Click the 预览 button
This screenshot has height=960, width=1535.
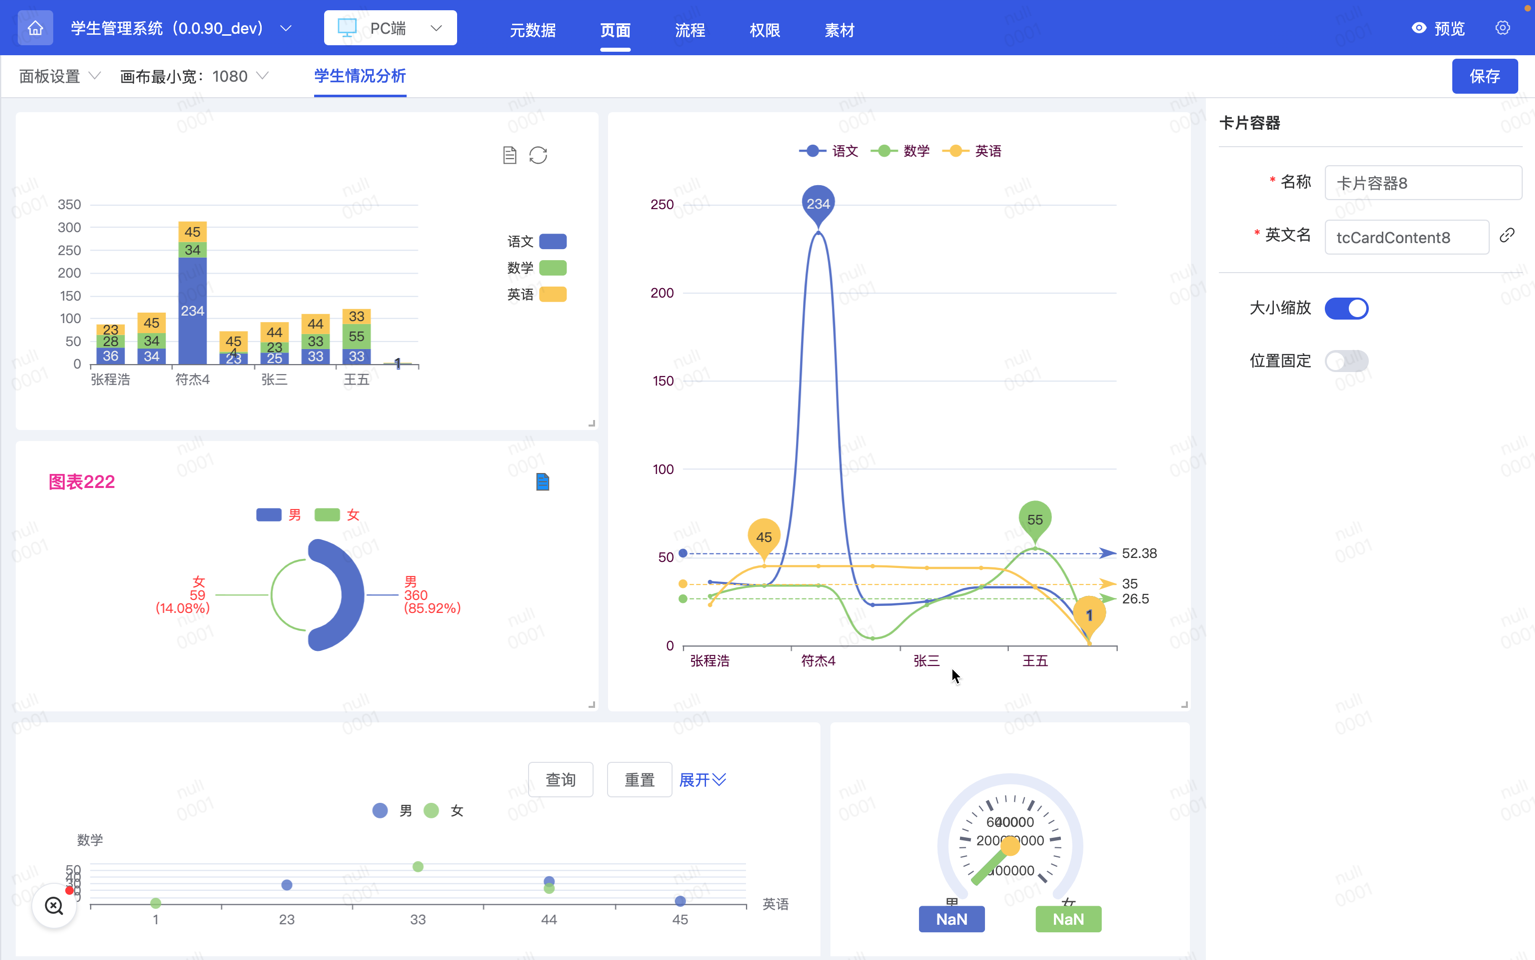pyautogui.click(x=1438, y=28)
